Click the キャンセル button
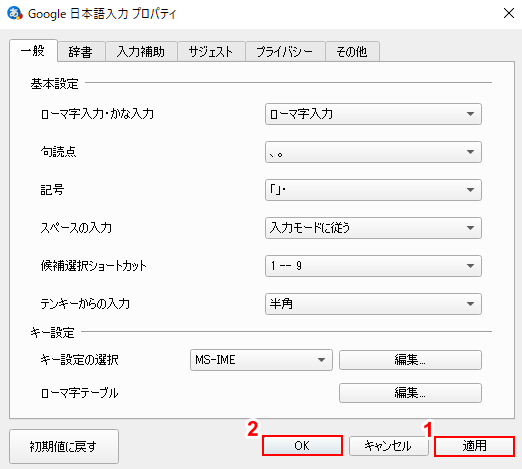 (388, 446)
